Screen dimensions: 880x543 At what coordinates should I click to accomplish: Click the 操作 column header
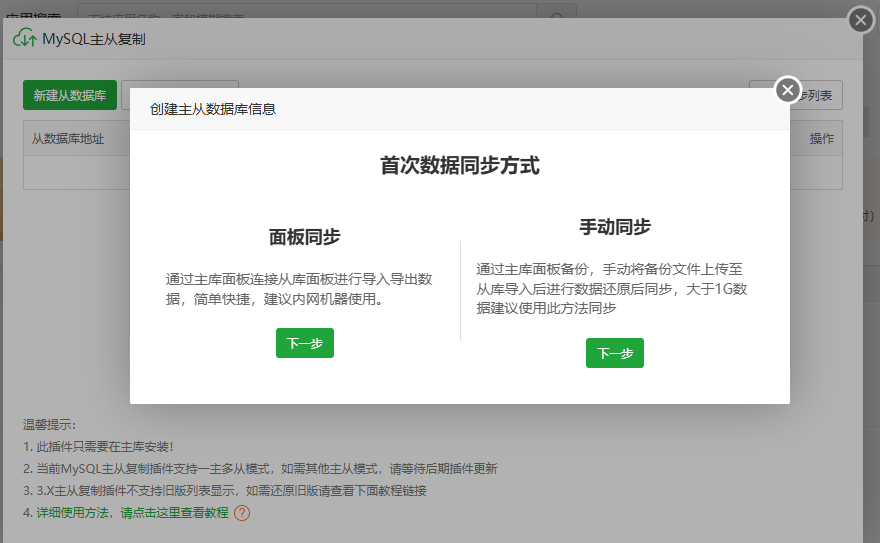pos(822,139)
